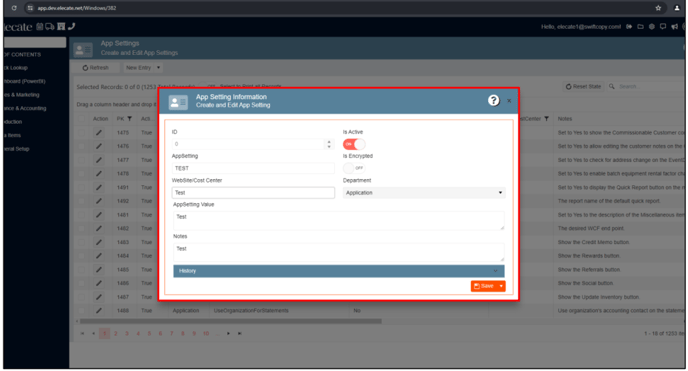This screenshot has width=688, height=371.
Task: Expand the History section in the dialog
Action: [x=339, y=271]
